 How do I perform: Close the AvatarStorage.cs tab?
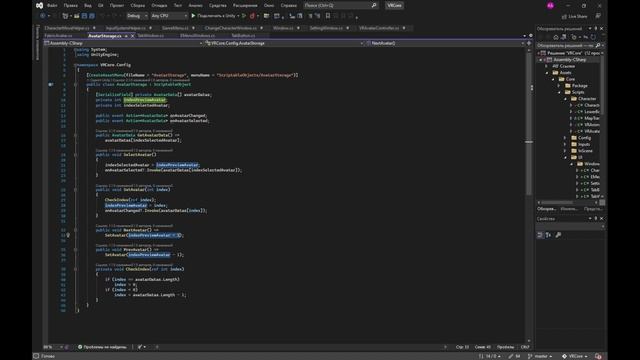(x=132, y=36)
